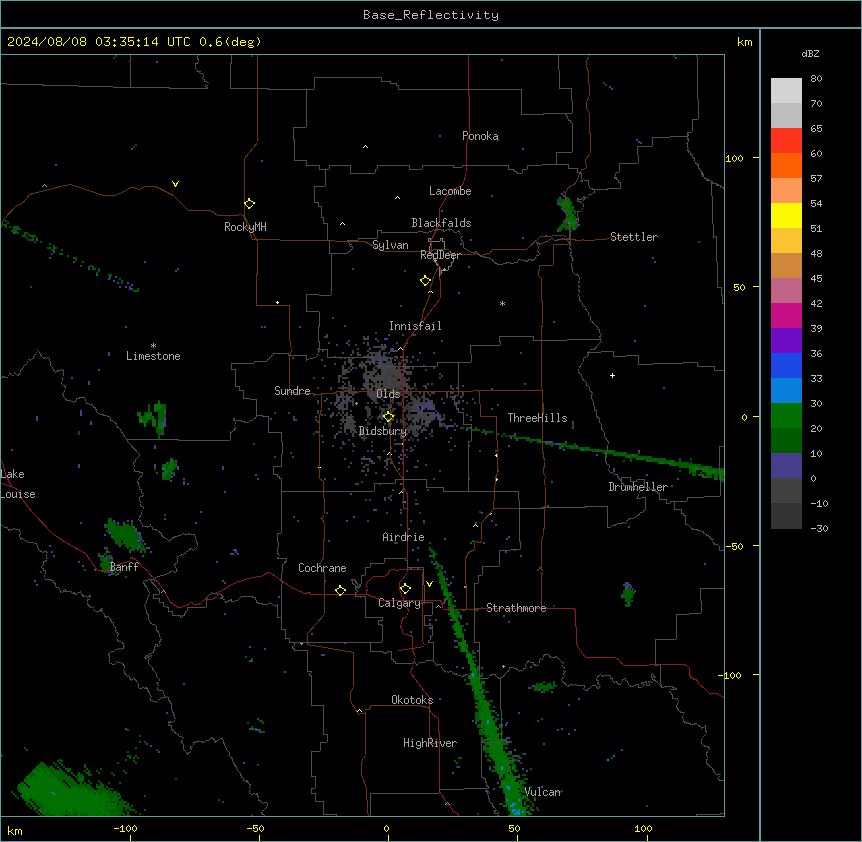The height and width of the screenshot is (842, 862).
Task: Select the blue 36 dBZ color swatch
Action: coord(786,365)
